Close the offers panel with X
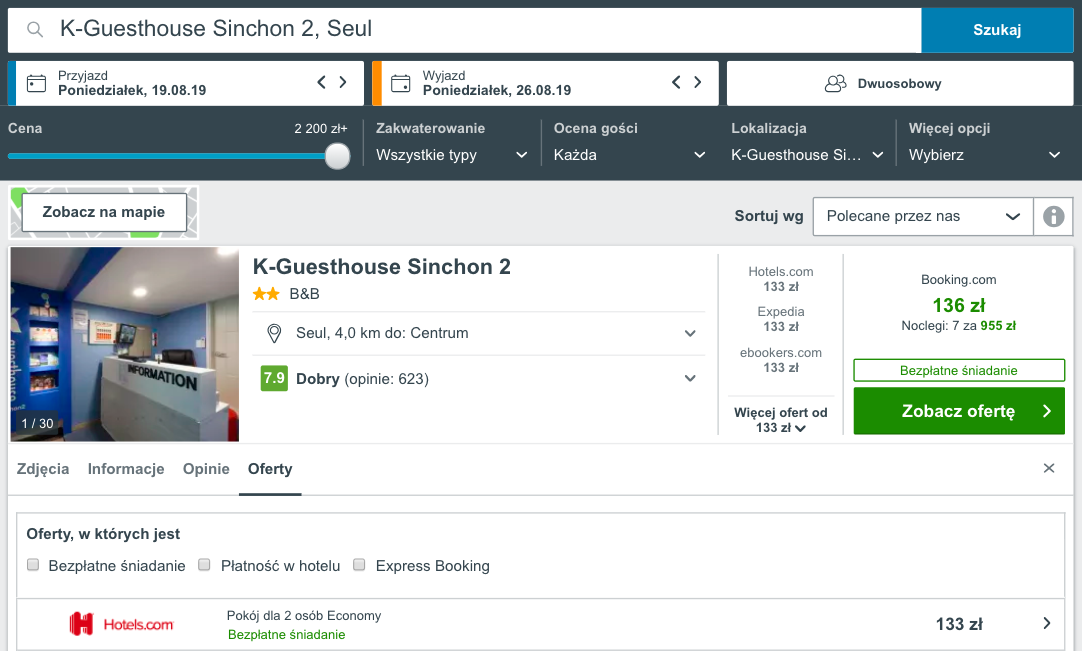Screen dimensions: 1082x651 pos(1049,468)
